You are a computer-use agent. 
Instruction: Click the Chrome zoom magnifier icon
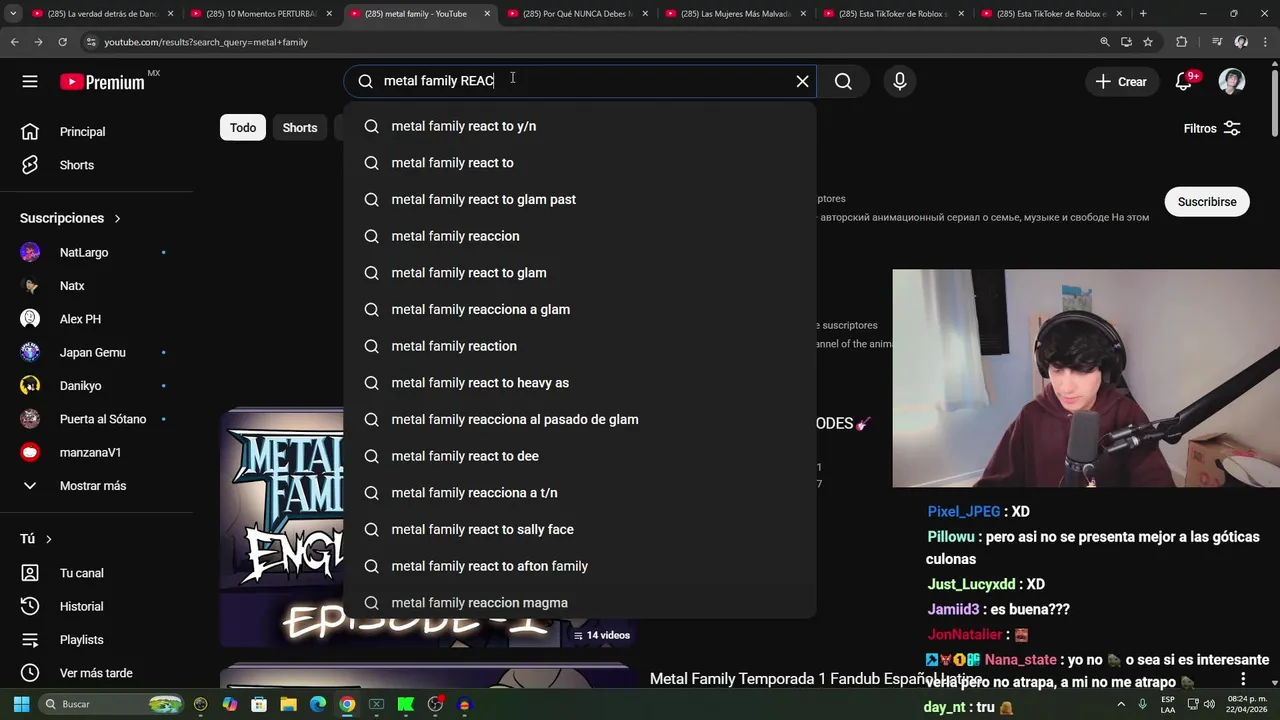click(x=1105, y=42)
